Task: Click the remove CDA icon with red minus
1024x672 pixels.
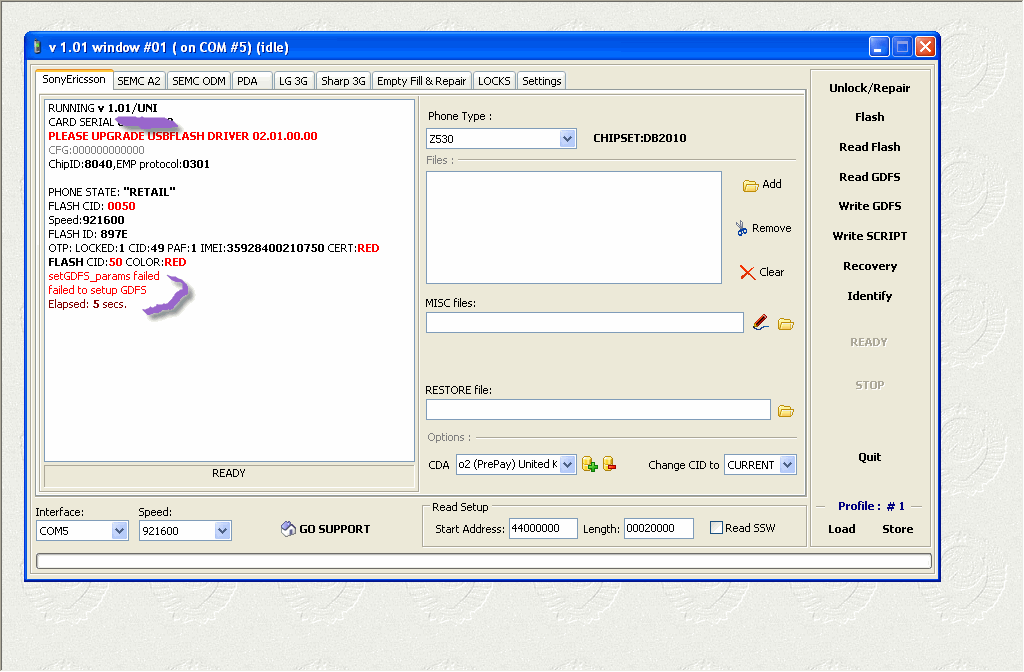Action: pyautogui.click(x=609, y=464)
